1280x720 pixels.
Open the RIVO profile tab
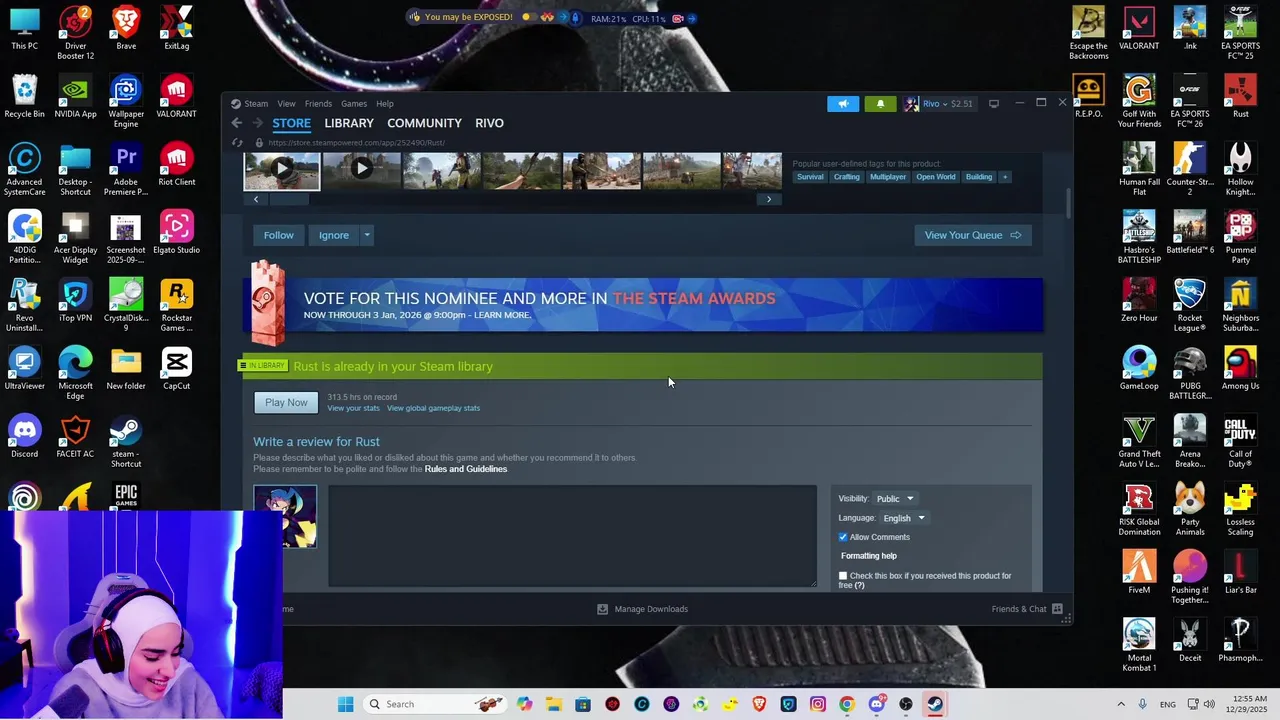(x=489, y=123)
